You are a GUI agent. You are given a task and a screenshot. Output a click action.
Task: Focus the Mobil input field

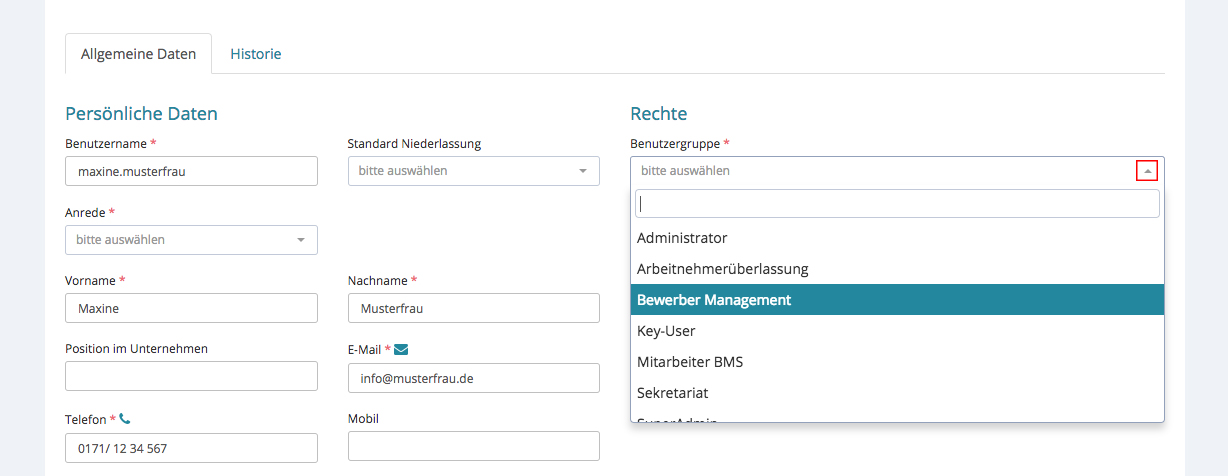pyautogui.click(x=473, y=446)
